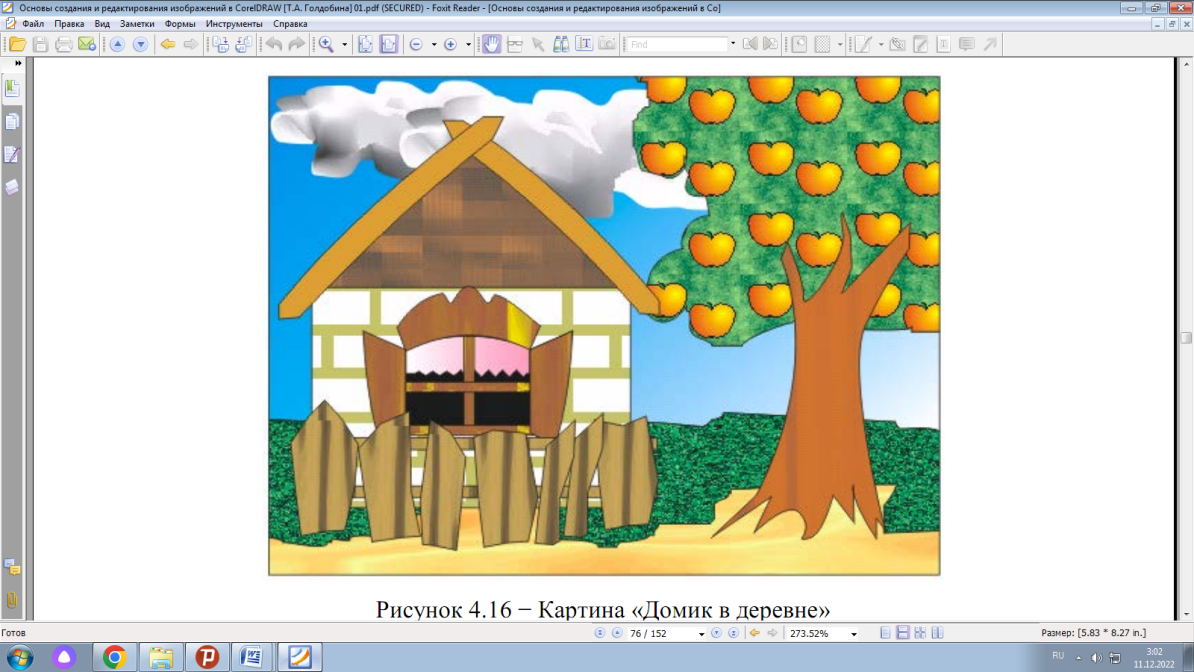Jump to first page in the status bar
Image resolution: width=1194 pixels, height=672 pixels.
tap(600, 633)
